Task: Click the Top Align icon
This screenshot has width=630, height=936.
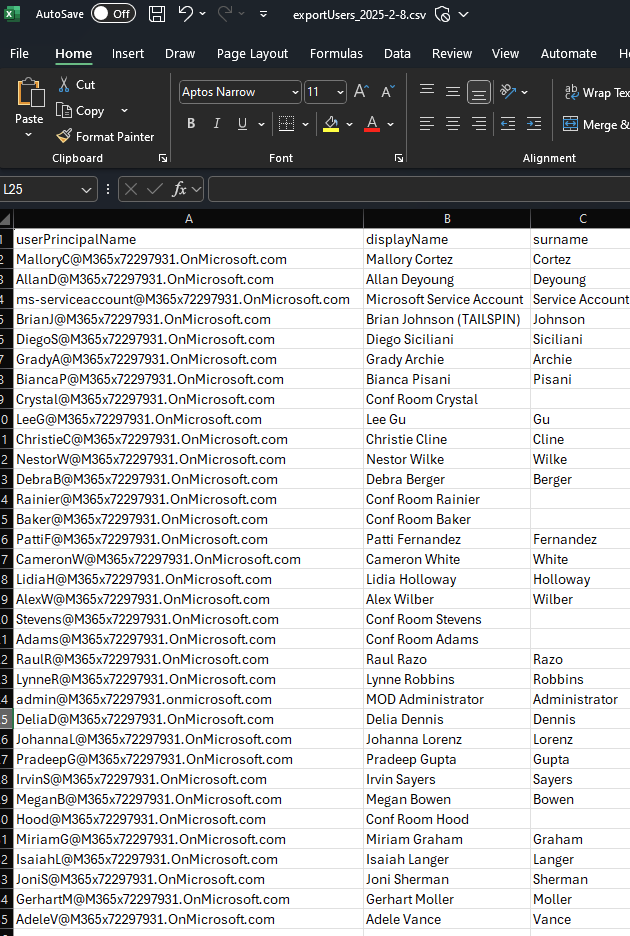Action: pos(427,91)
